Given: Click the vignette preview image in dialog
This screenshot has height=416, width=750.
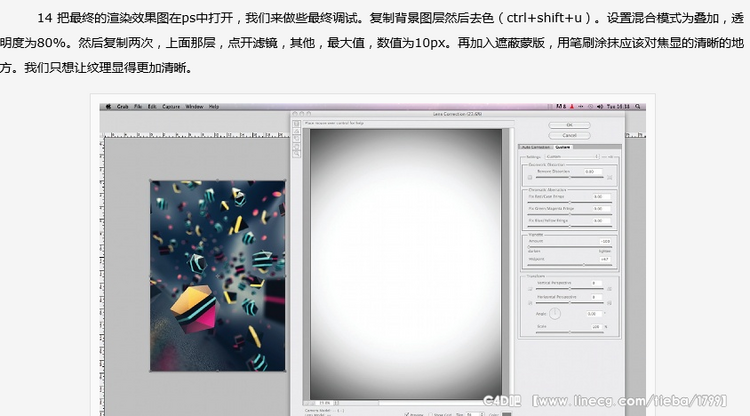Looking at the screenshot, I should point(406,263).
